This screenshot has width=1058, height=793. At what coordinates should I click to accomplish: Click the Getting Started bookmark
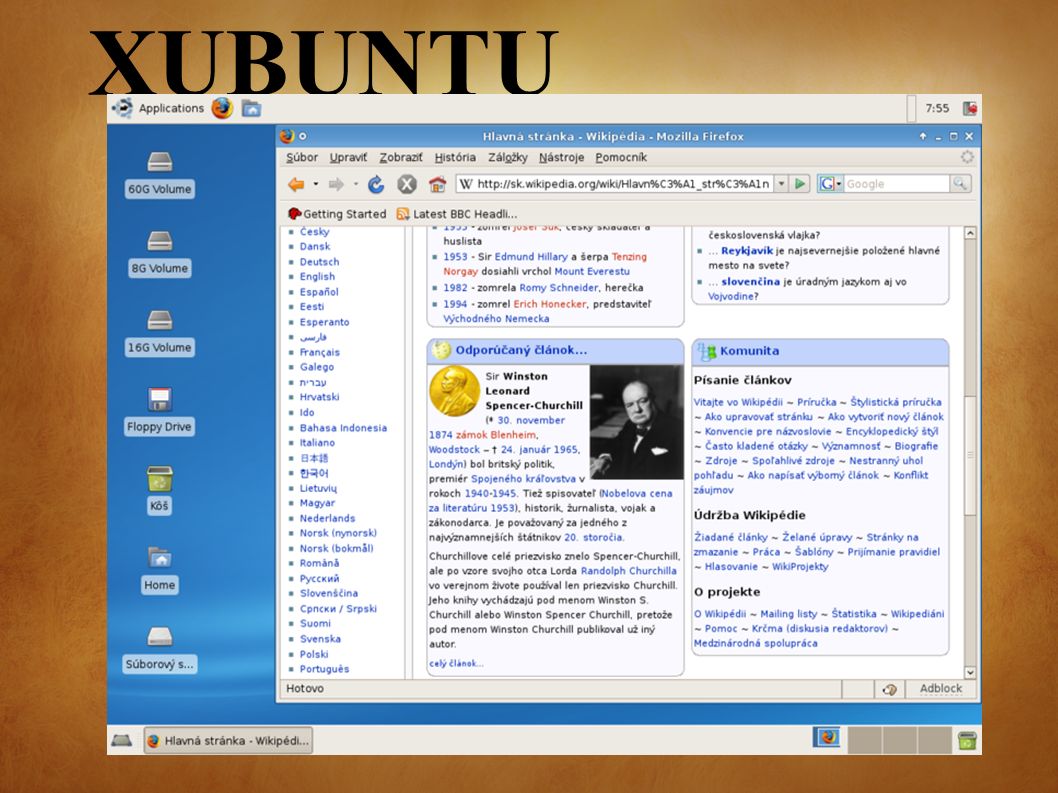pyautogui.click(x=337, y=214)
